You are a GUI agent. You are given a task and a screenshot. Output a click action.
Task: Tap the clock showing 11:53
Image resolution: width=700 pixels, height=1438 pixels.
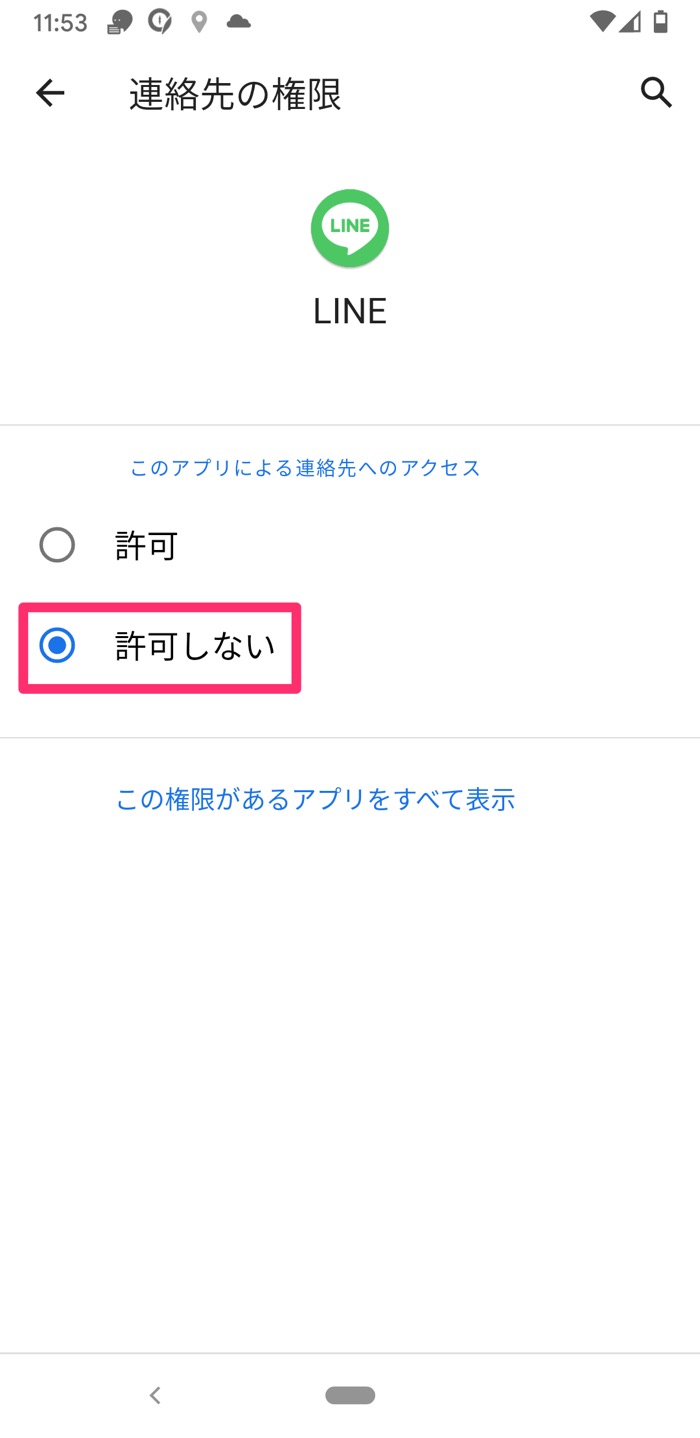[x=60, y=20]
